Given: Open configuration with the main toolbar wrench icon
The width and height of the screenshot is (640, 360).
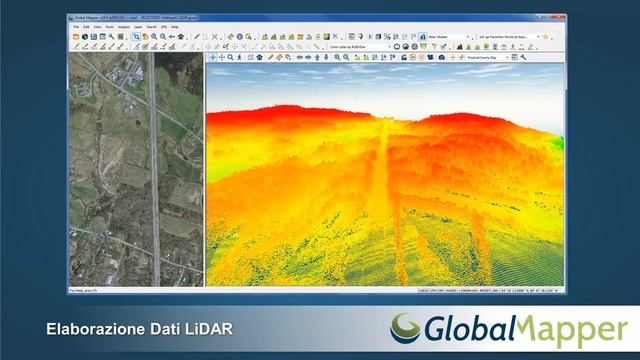Looking at the screenshot, I should click(111, 37).
